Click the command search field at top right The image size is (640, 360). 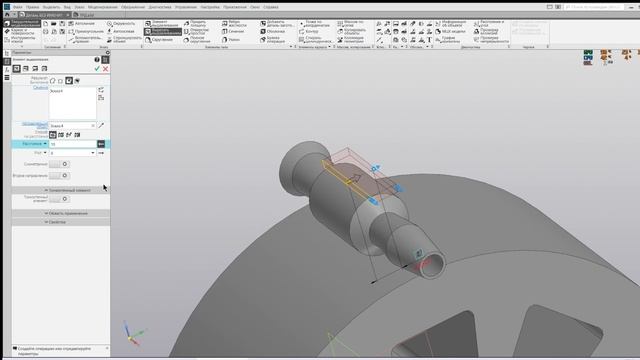(594, 7)
